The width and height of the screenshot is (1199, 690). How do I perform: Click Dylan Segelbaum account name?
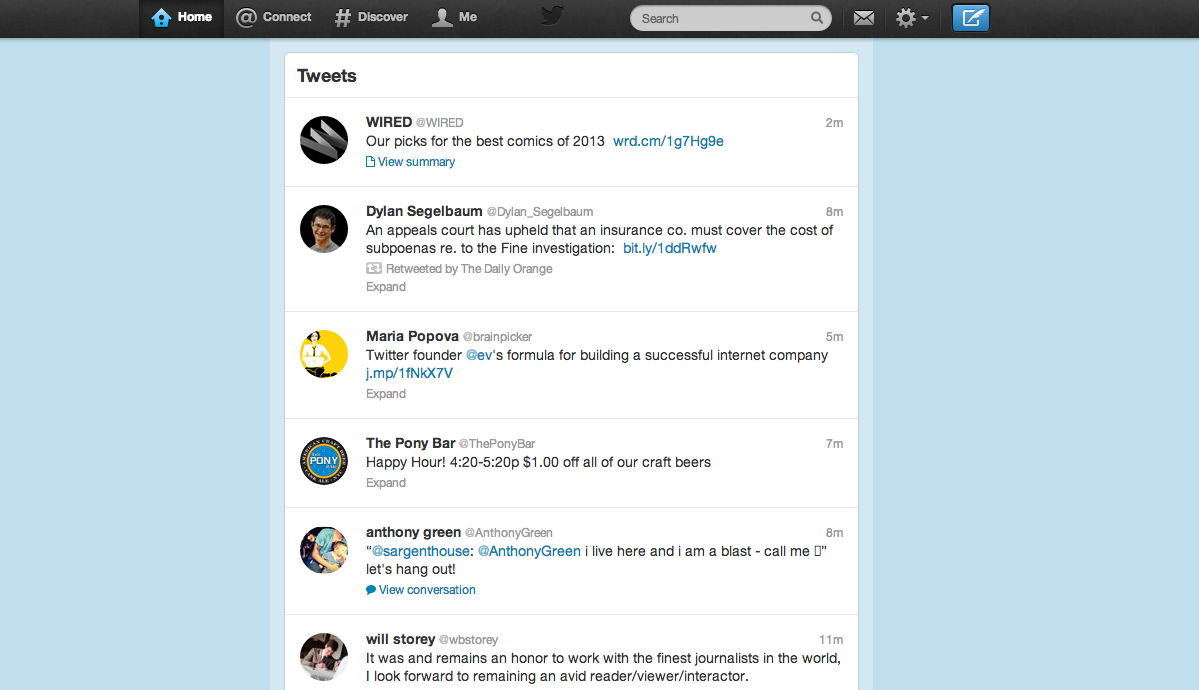[x=424, y=211]
